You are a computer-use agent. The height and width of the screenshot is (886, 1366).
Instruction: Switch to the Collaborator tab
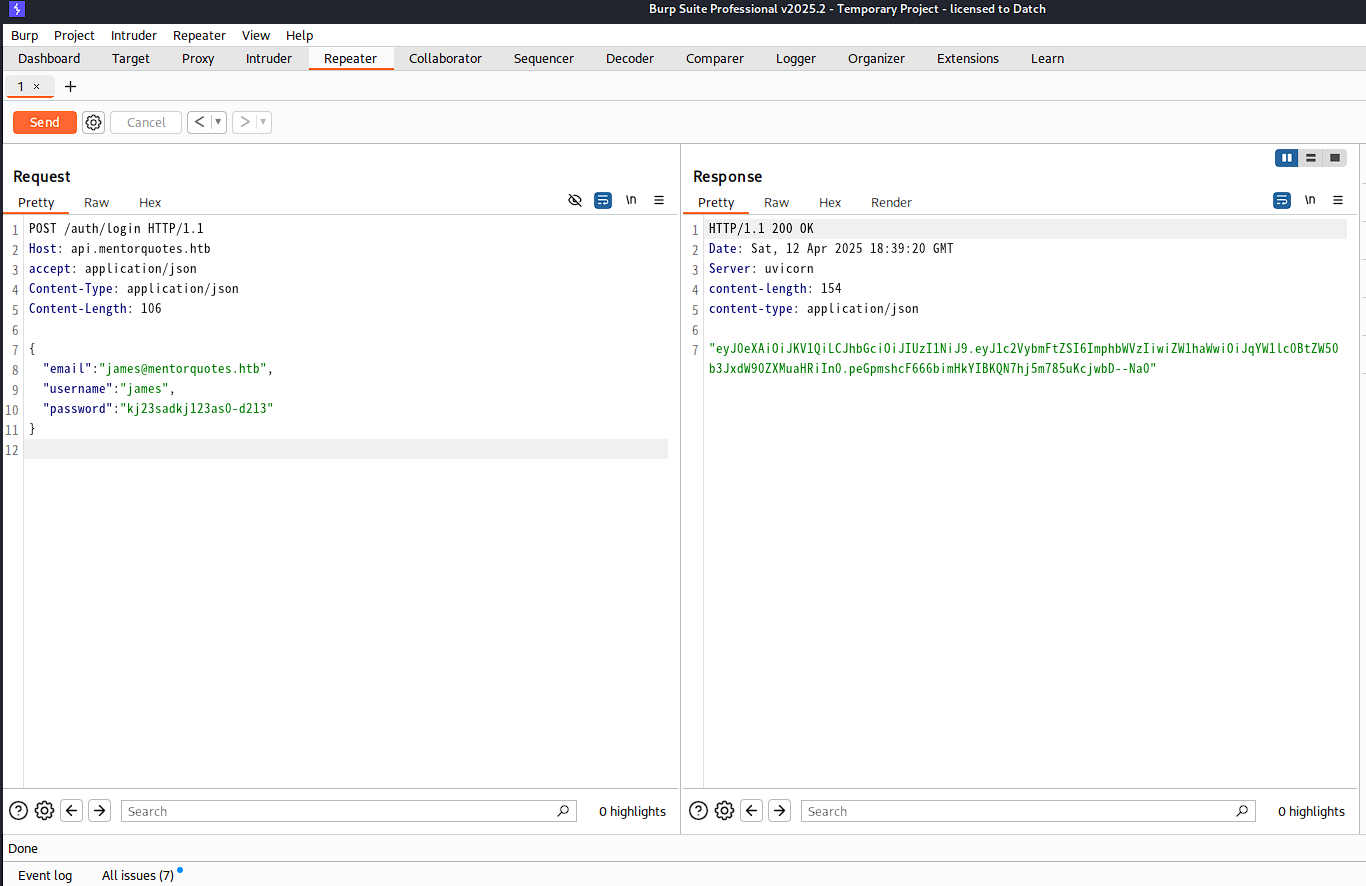click(445, 58)
